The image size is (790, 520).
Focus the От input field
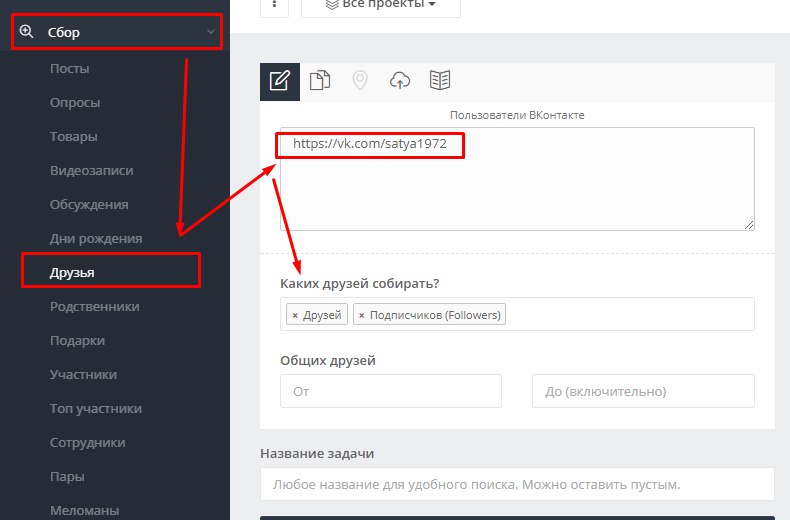[x=391, y=391]
